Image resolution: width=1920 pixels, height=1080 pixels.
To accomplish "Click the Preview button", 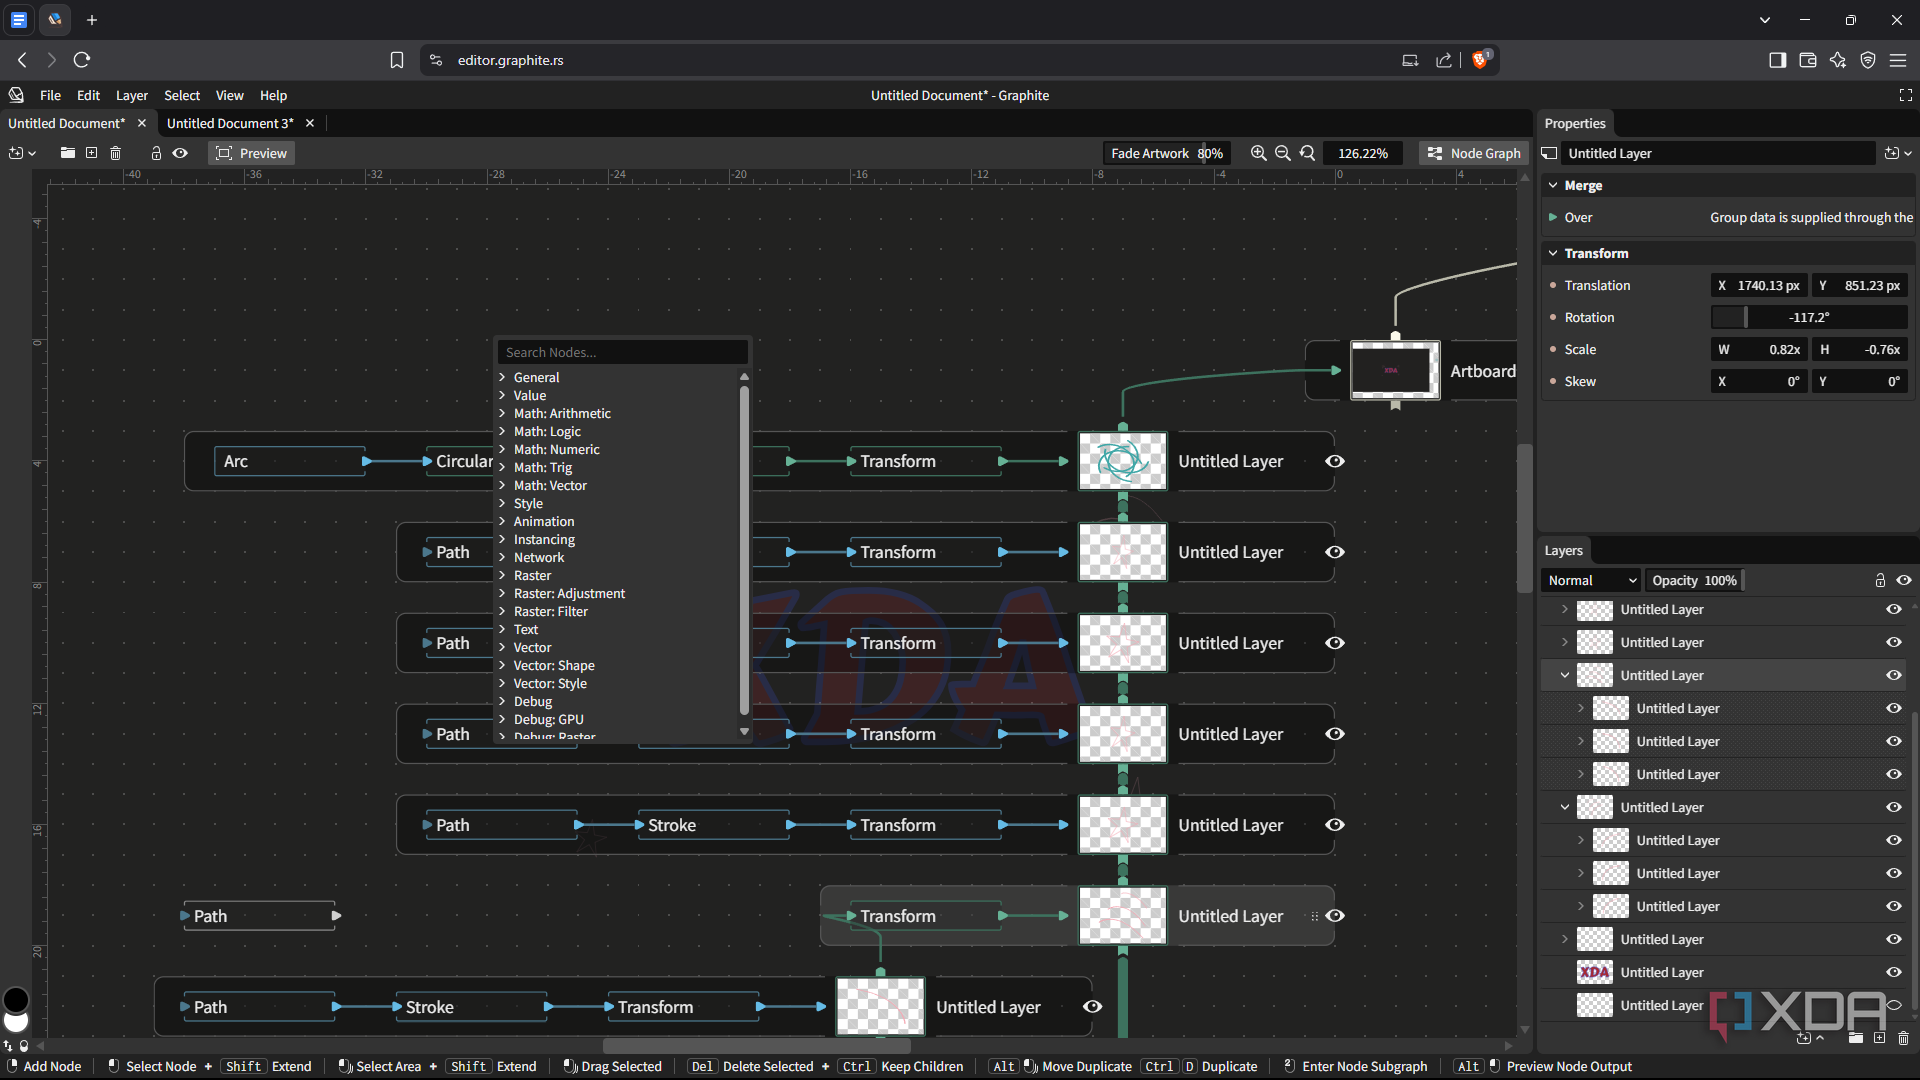I will 252,153.
